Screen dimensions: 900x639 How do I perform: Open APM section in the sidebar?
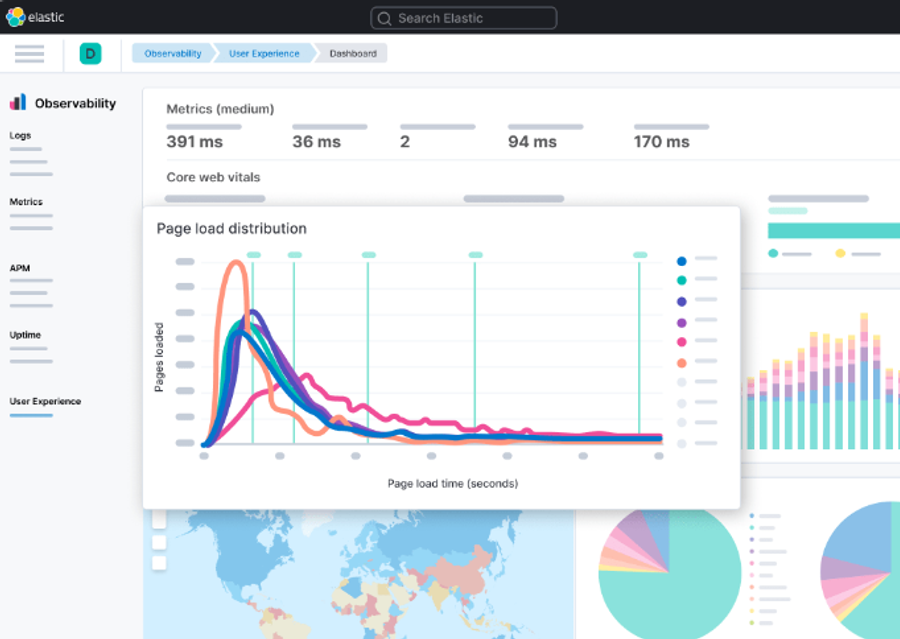[20, 268]
